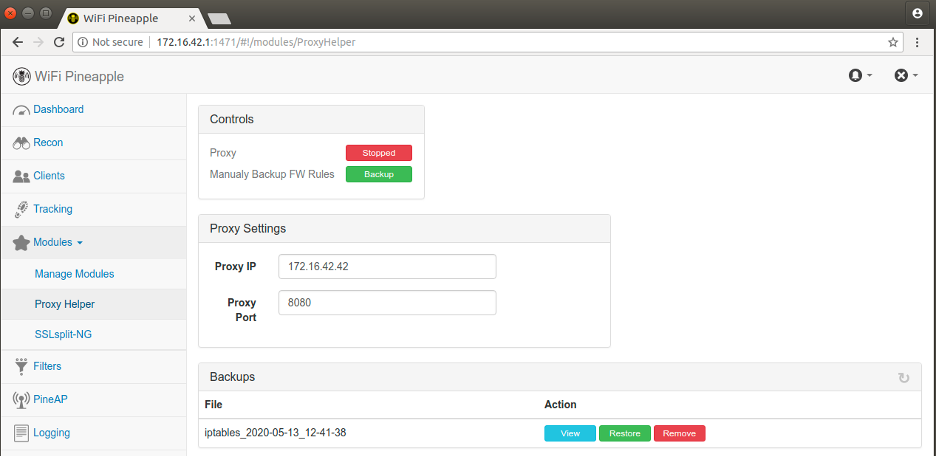The height and width of the screenshot is (456, 936).
Task: Open the notifications dropdown in the header
Action: pyautogui.click(x=860, y=75)
